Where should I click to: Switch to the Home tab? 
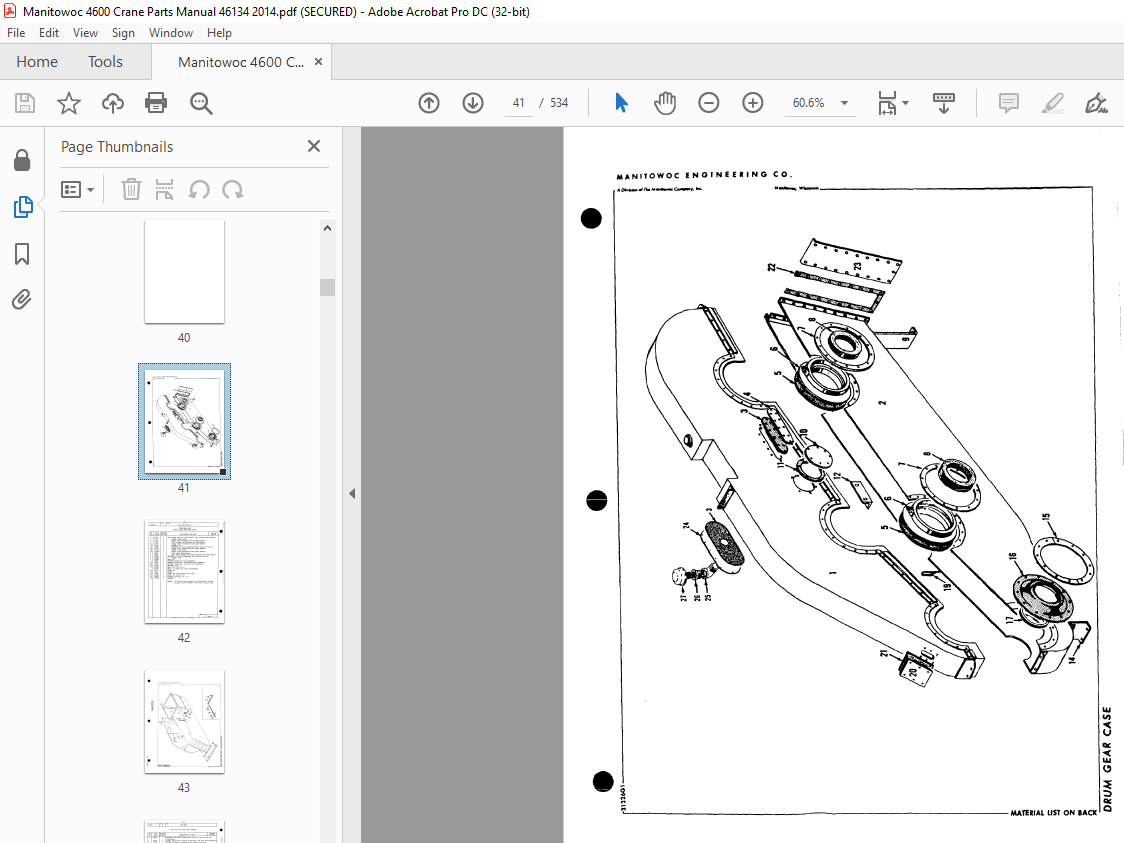tap(37, 62)
